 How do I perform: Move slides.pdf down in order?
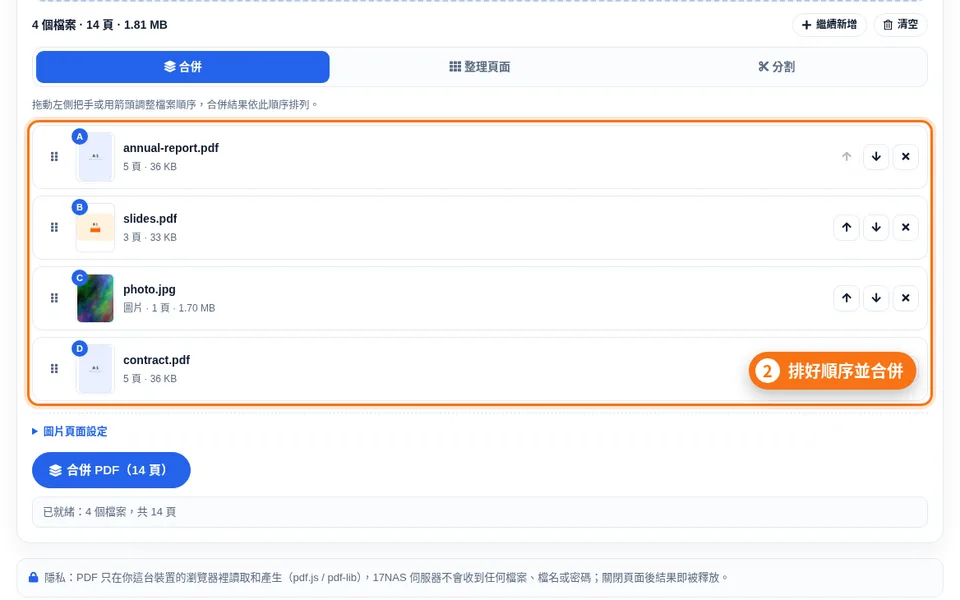[x=876, y=227]
